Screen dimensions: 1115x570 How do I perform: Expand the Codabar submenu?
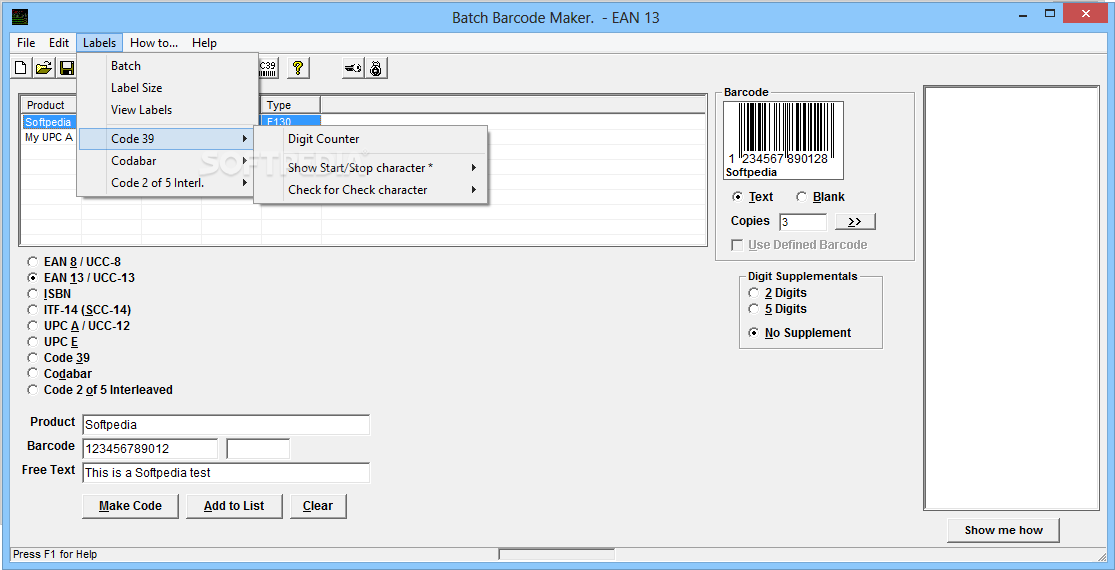(166, 161)
